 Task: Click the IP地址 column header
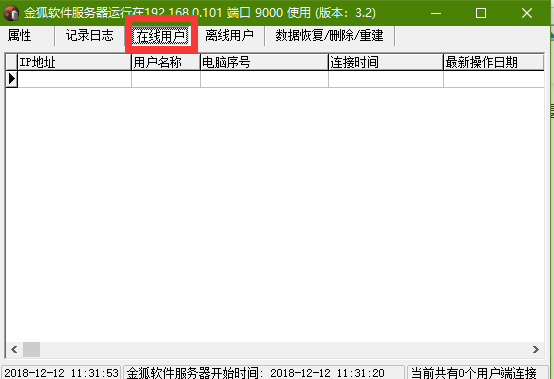[75, 63]
